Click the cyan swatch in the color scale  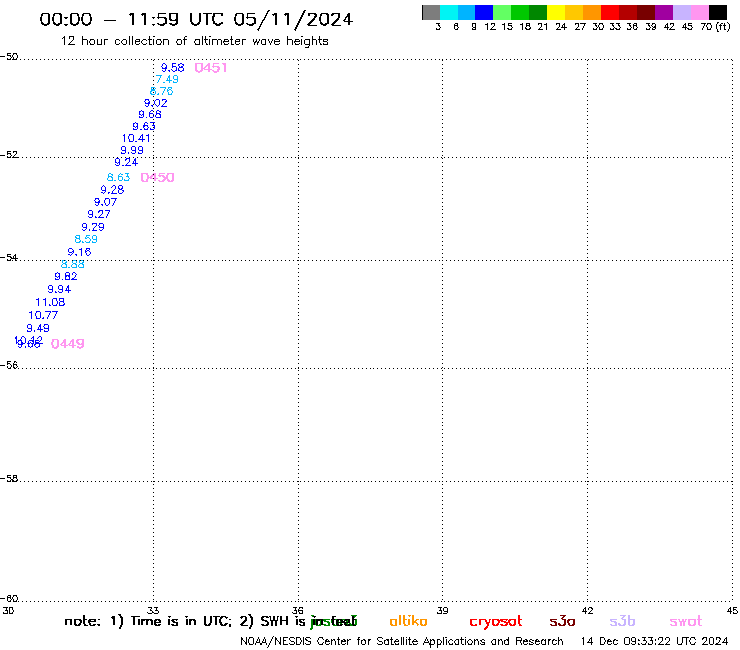(x=449, y=12)
